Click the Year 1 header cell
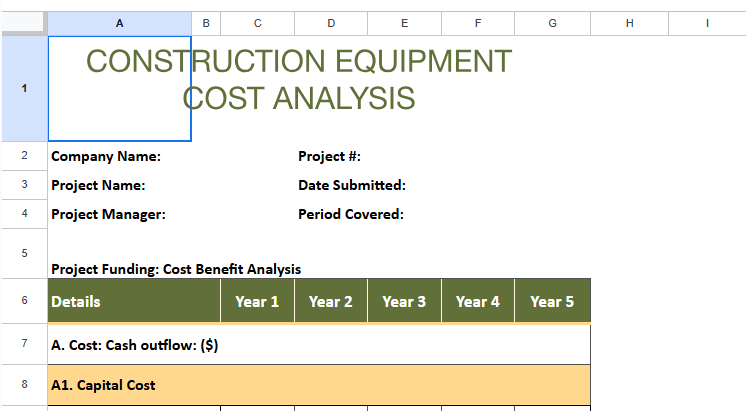This screenshot has width=746, height=411. [x=257, y=301]
